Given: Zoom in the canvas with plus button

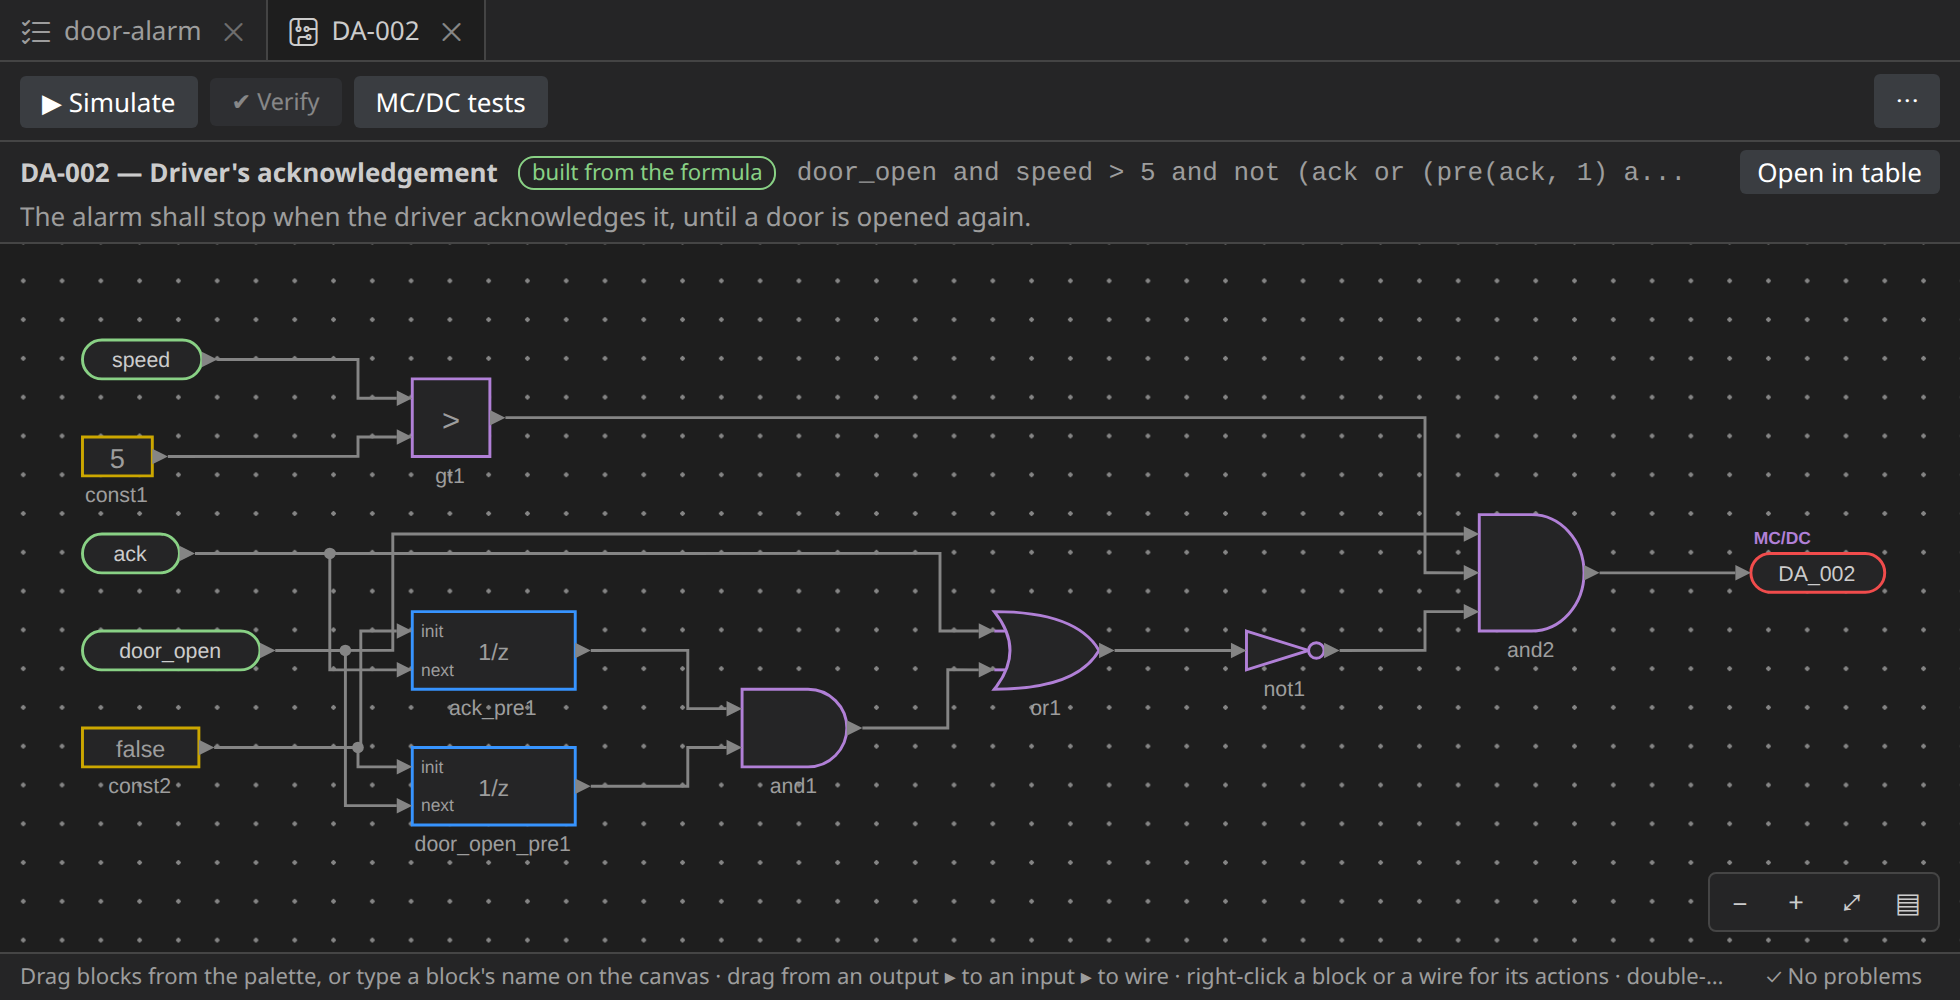Looking at the screenshot, I should point(1795,903).
